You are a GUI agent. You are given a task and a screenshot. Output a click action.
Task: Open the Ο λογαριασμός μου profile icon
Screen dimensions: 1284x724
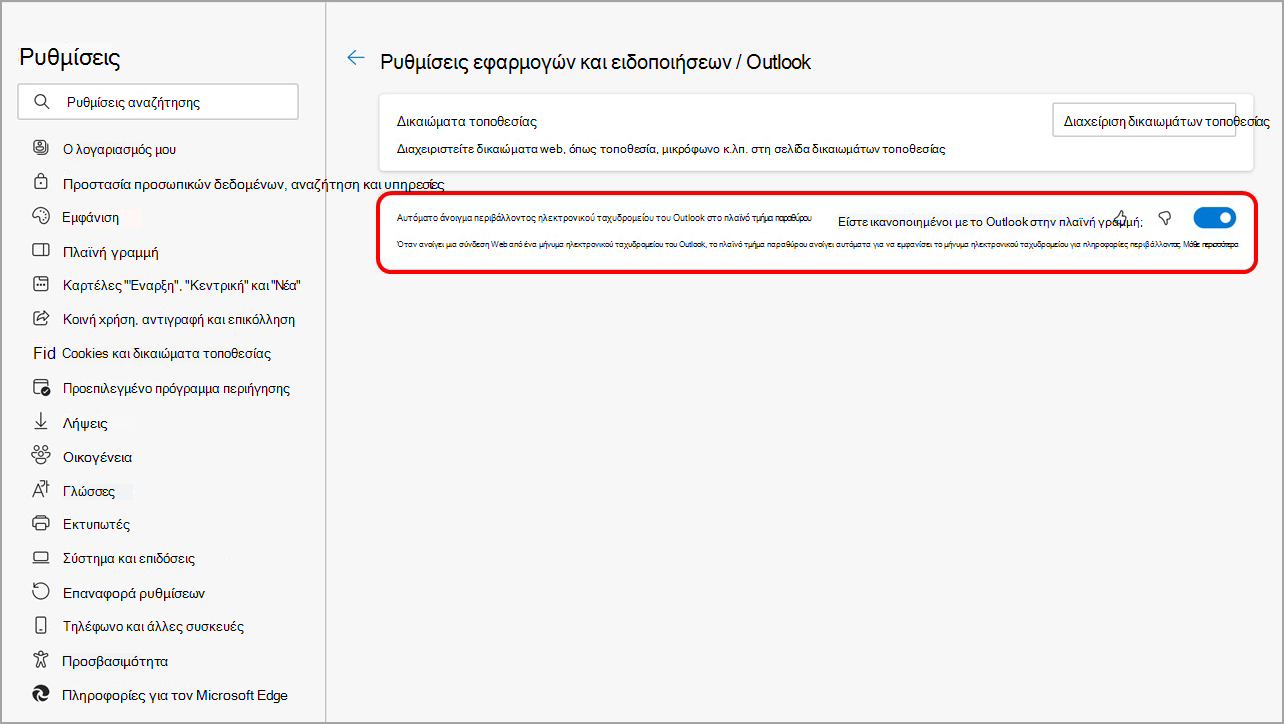[41, 148]
